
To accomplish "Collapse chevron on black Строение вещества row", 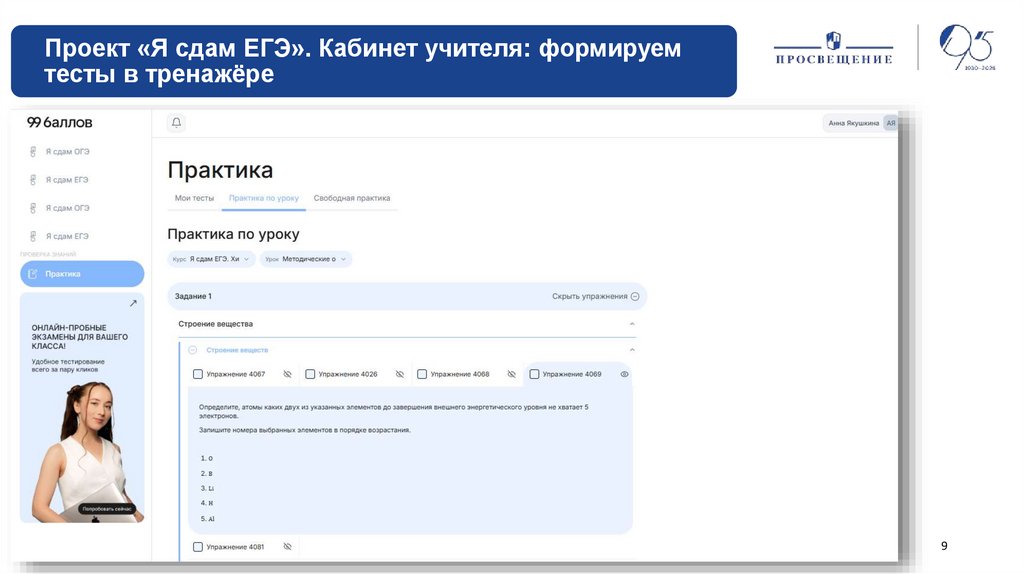I will 632,324.
